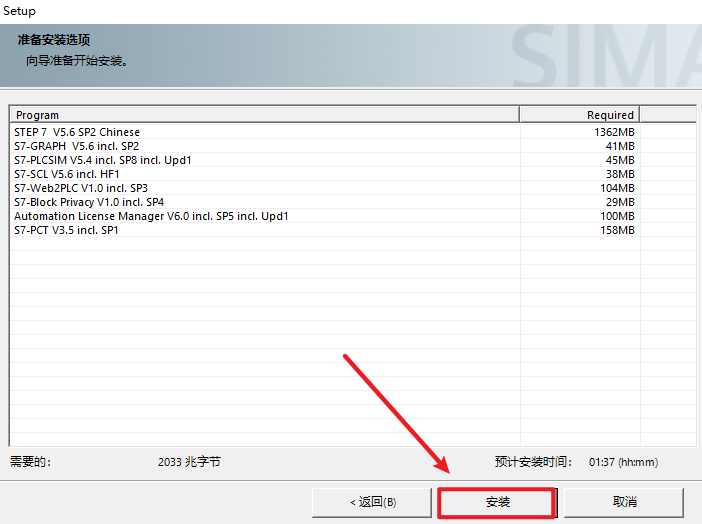Click the 41MB size value

click(620, 146)
